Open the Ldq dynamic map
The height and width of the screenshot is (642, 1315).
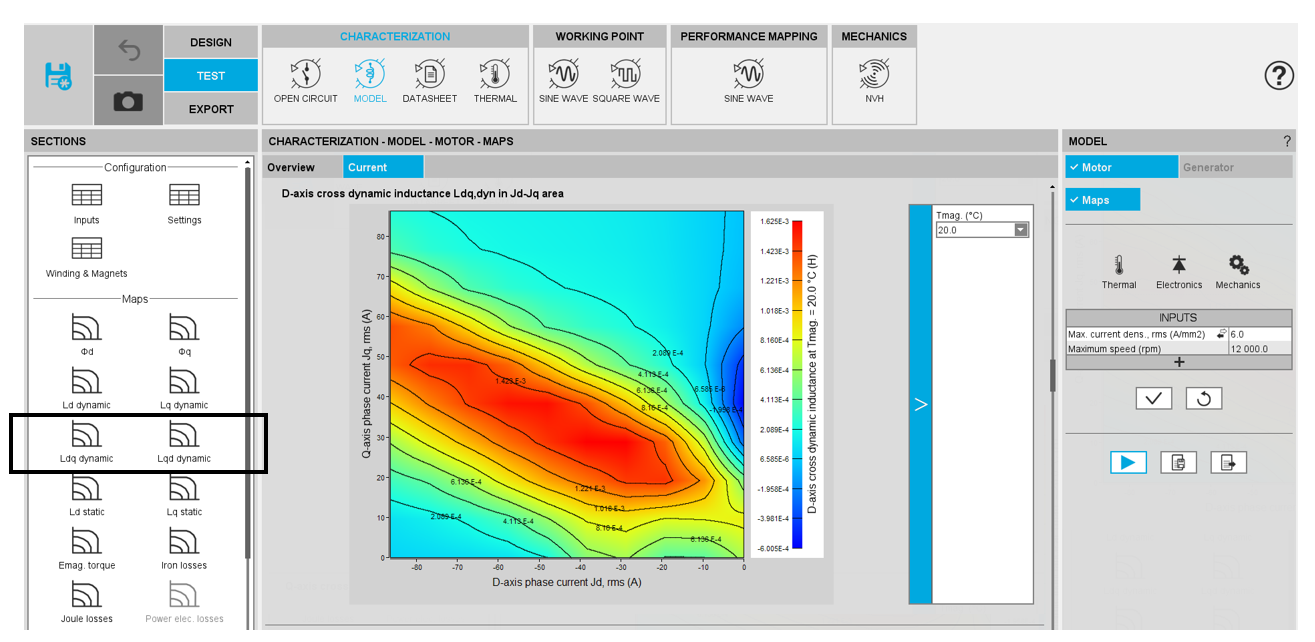[86, 442]
